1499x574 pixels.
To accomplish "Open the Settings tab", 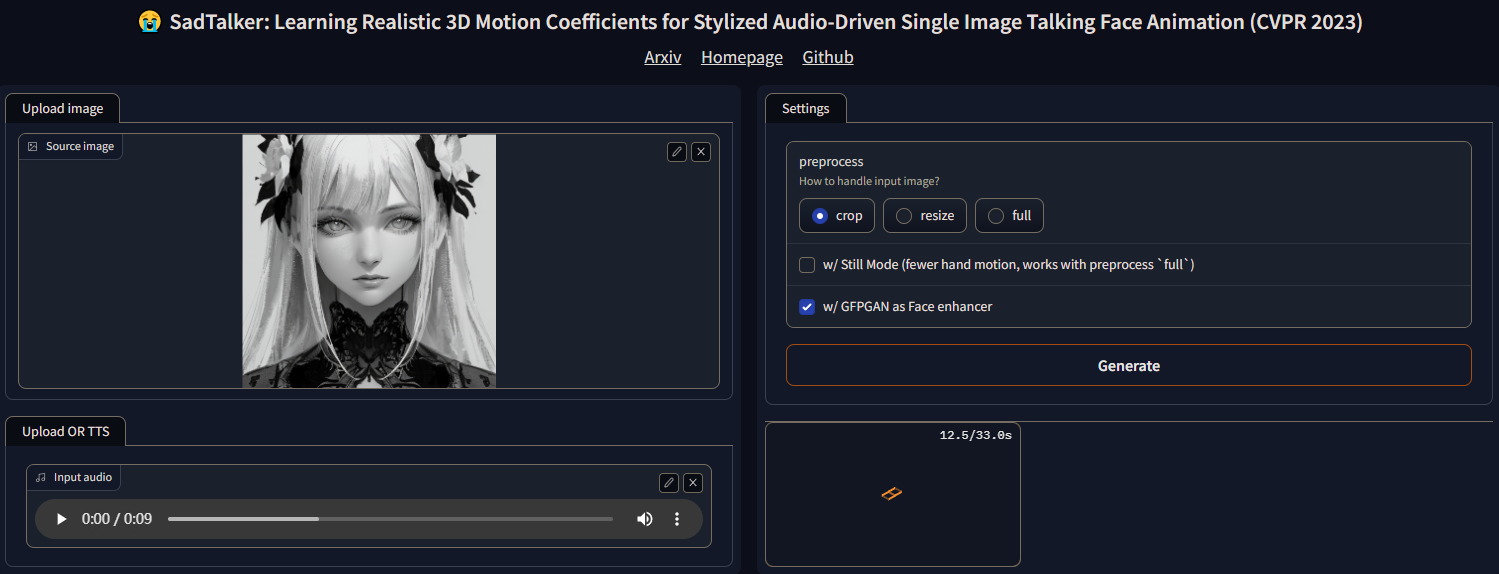I will point(806,108).
